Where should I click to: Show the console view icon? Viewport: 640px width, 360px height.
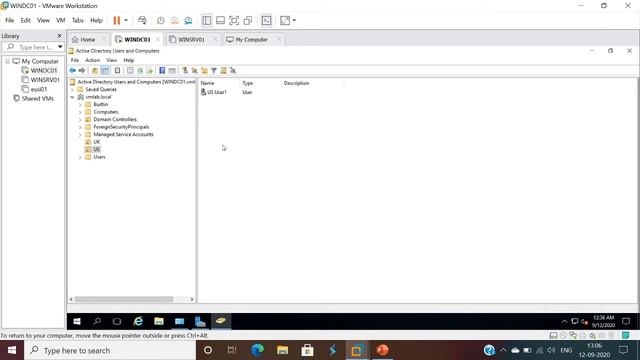(x=267, y=20)
